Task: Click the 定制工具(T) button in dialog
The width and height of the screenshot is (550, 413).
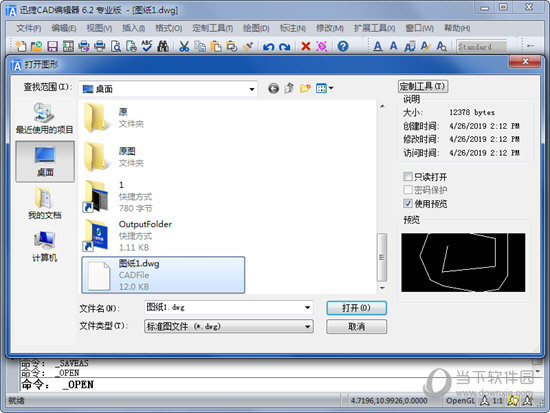Action: [x=423, y=86]
